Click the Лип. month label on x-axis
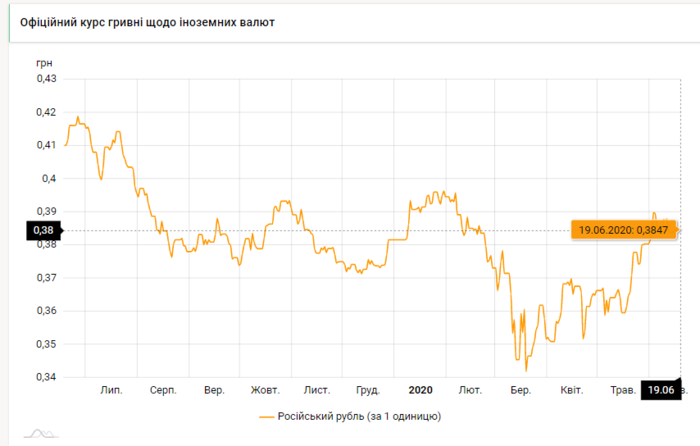This screenshot has height=446, width=700. tap(111, 391)
